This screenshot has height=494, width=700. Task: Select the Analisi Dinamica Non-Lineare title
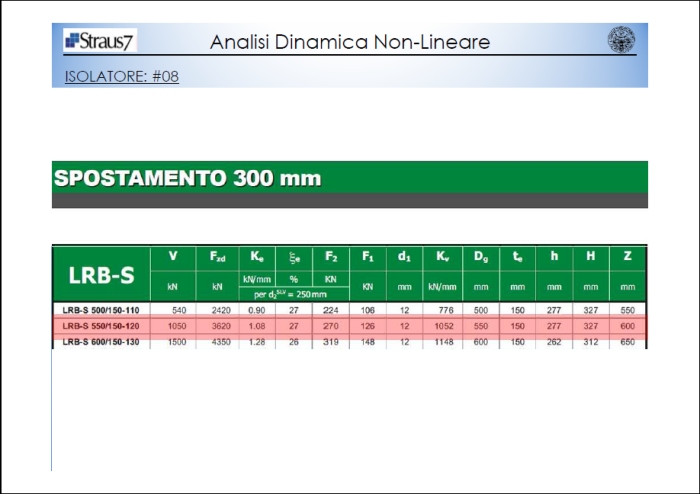coord(350,42)
